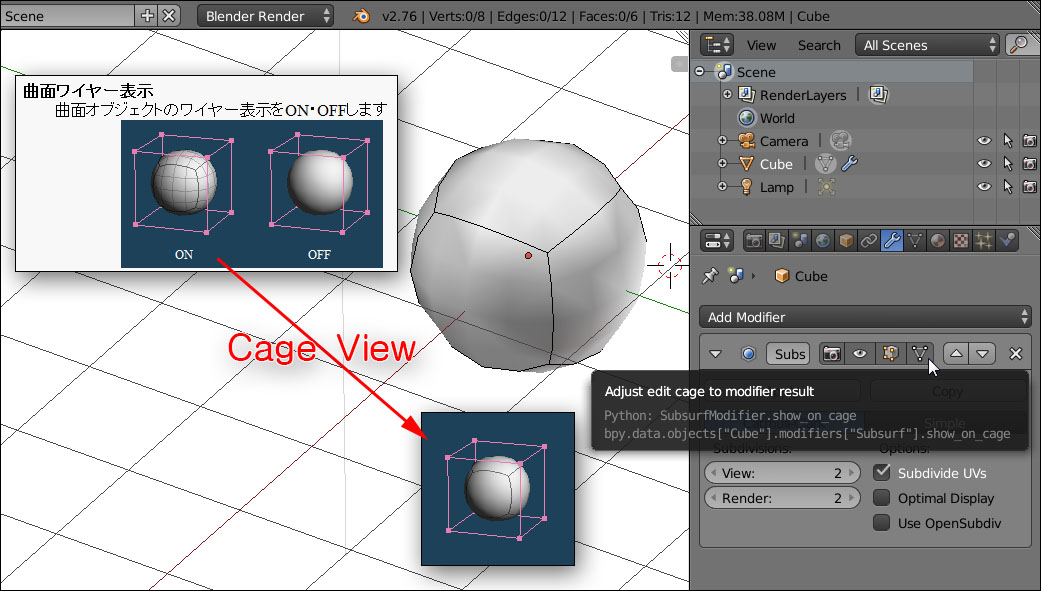Enable the Use OpenSubdiv checkbox
Image resolution: width=1041 pixels, height=591 pixels.
coord(882,523)
